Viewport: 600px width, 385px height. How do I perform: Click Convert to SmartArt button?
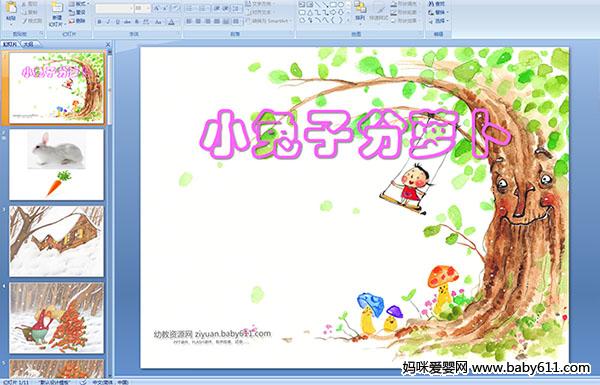click(x=269, y=21)
